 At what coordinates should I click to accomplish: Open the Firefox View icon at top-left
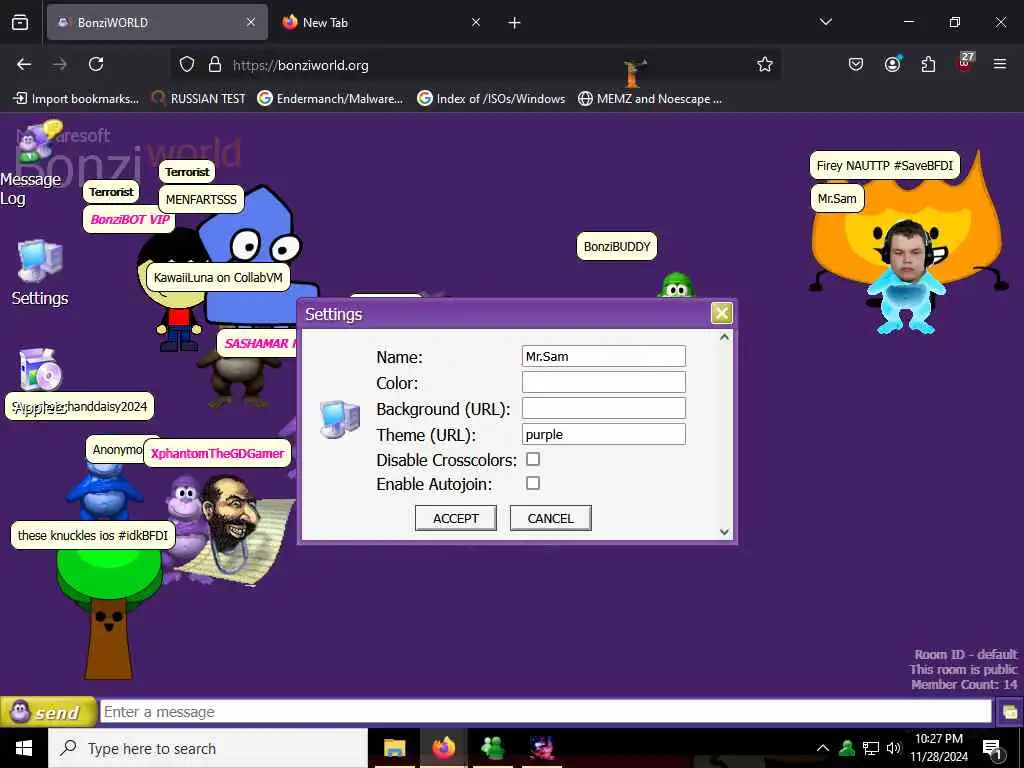tap(20, 22)
